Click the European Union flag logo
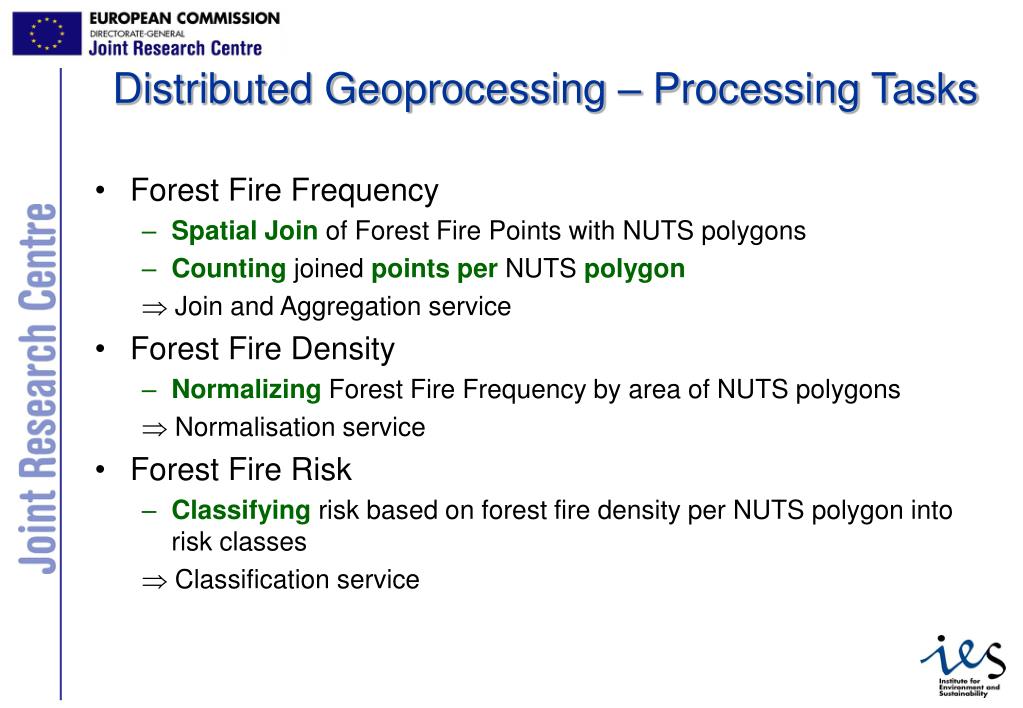 click(x=47, y=33)
